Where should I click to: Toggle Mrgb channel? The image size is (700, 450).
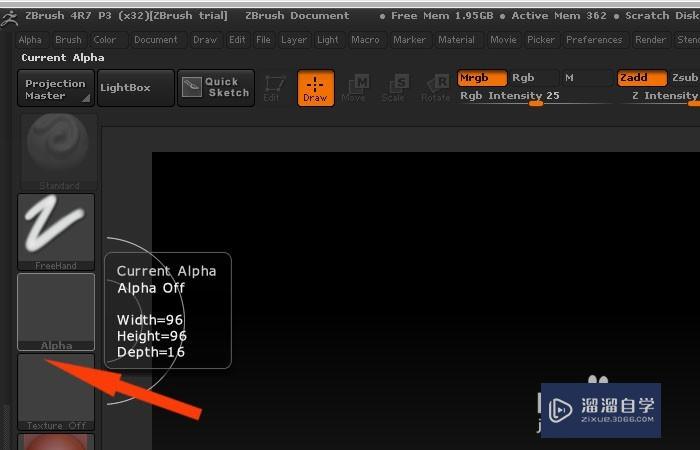point(482,78)
